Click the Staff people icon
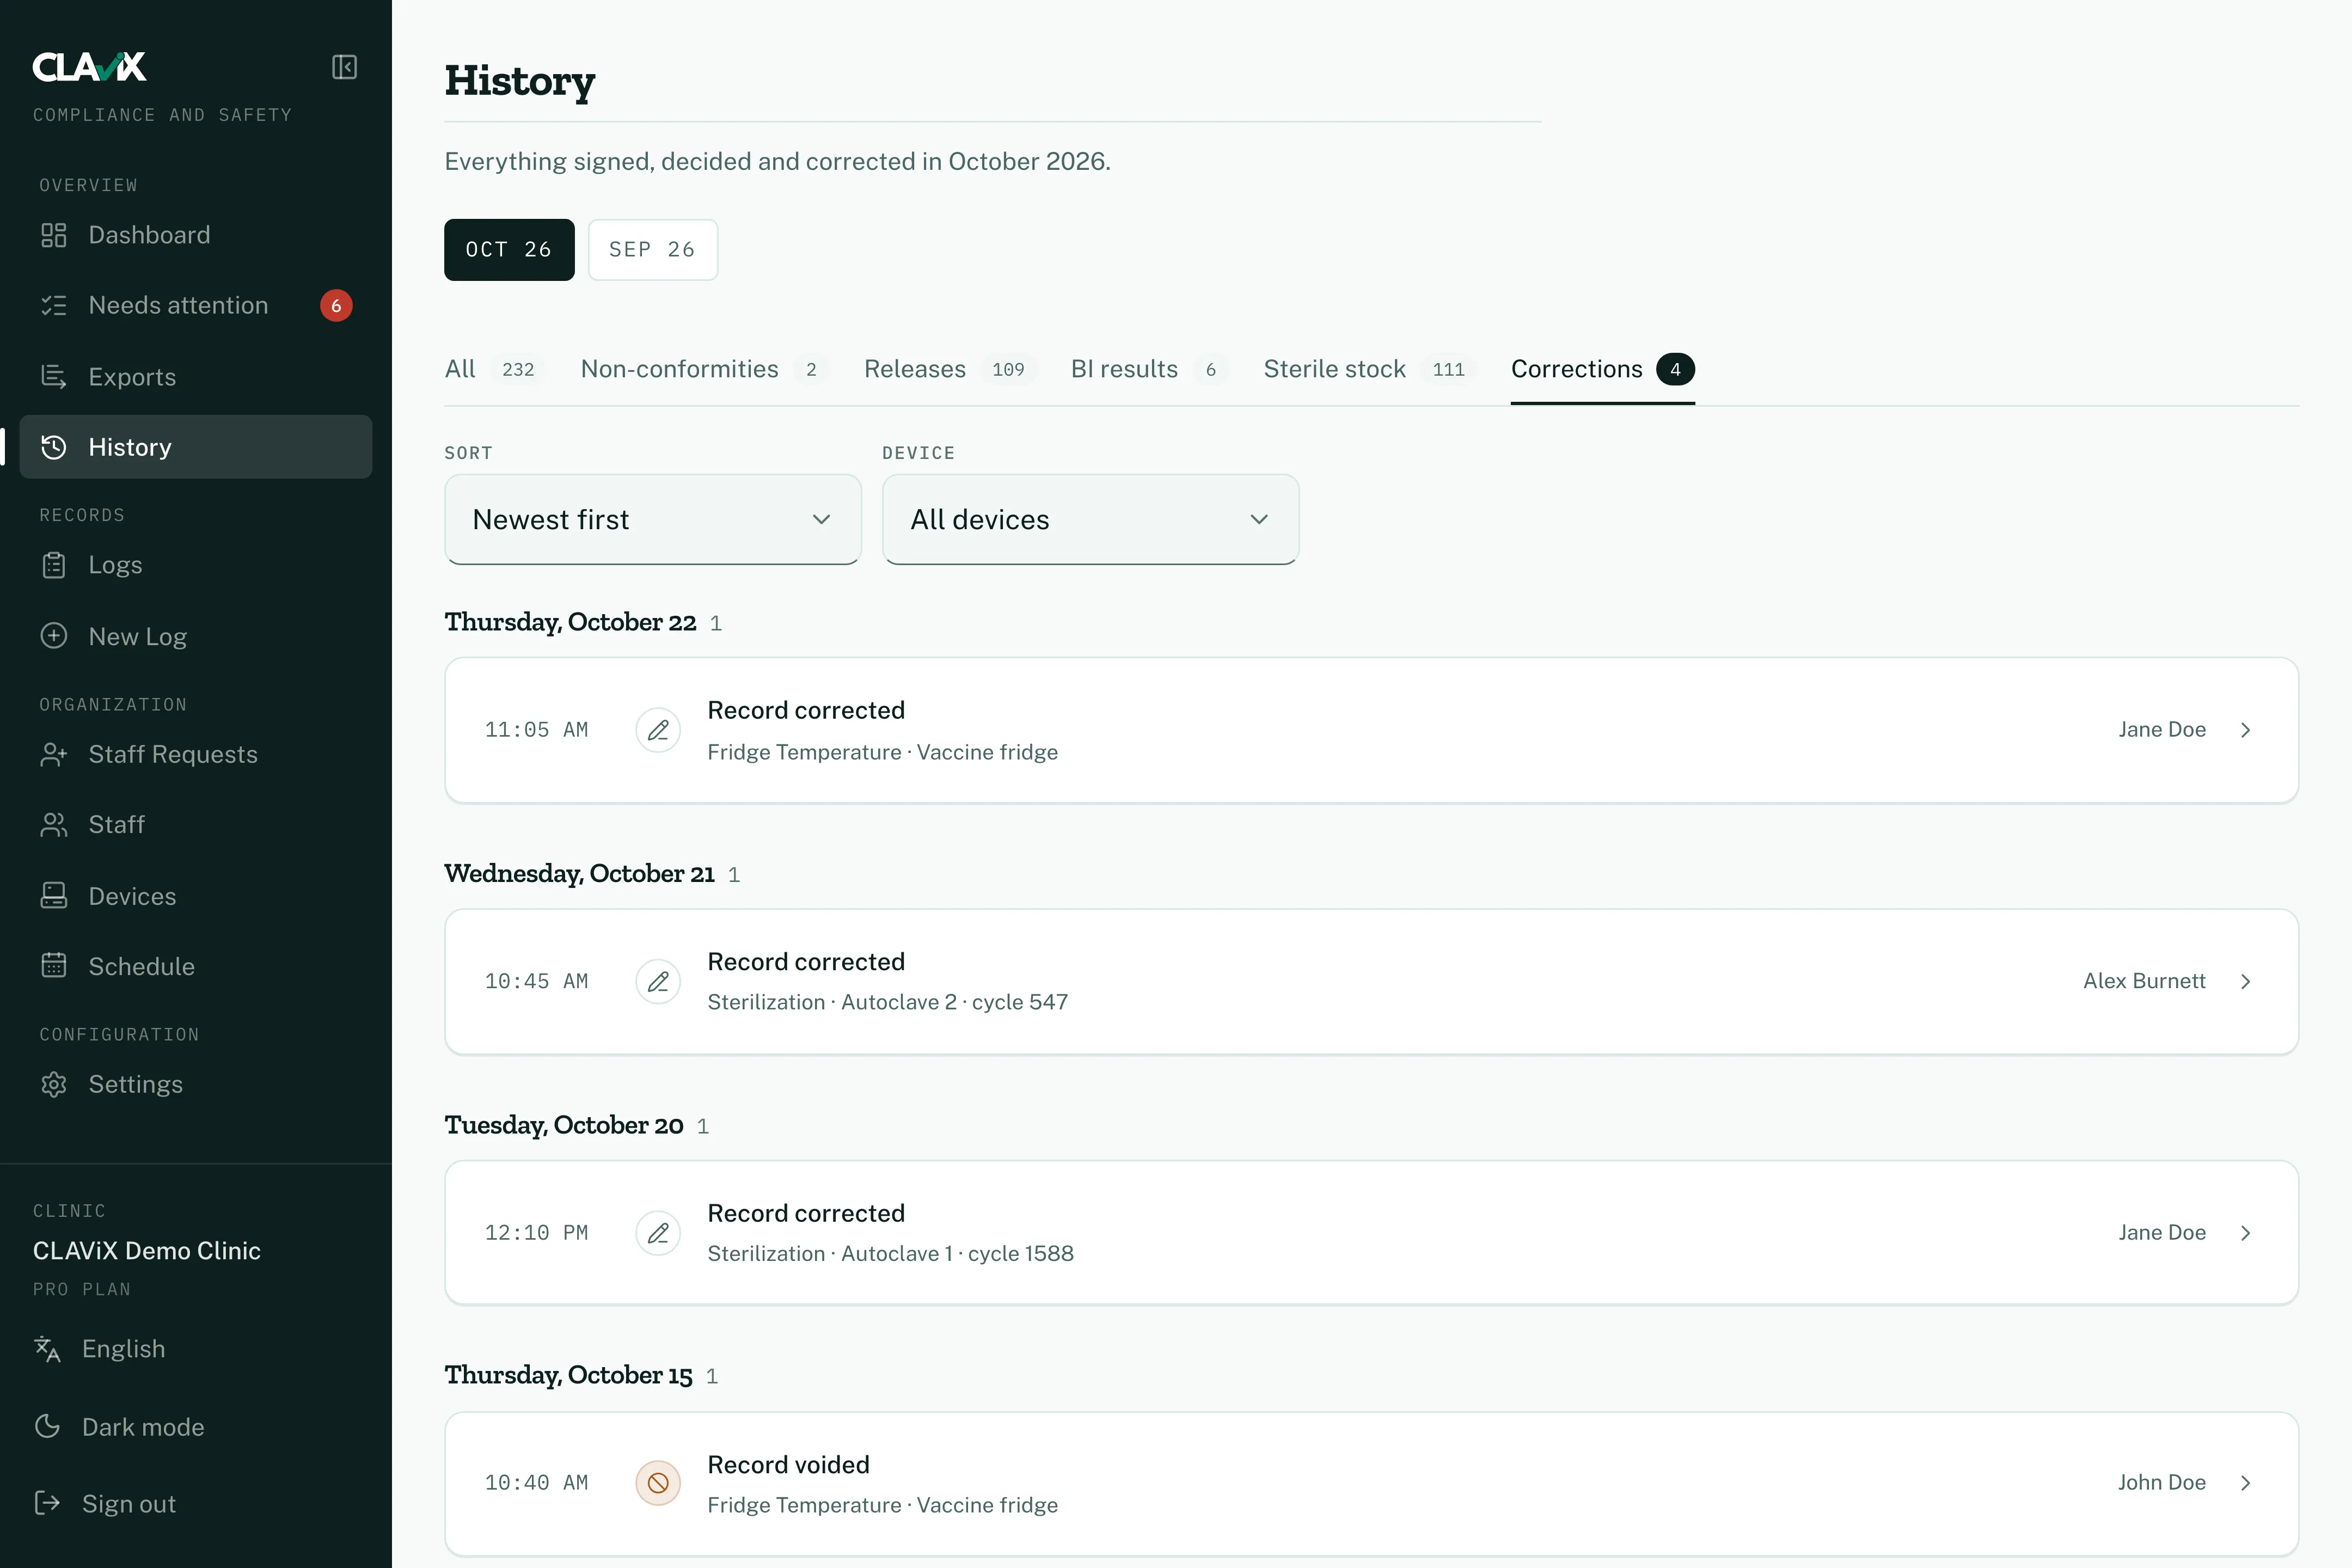The image size is (2352, 1568). [x=54, y=825]
